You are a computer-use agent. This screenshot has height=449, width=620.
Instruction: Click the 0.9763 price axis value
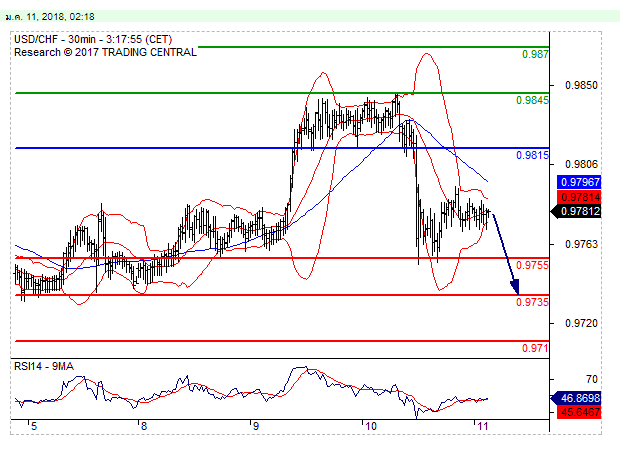pos(581,244)
